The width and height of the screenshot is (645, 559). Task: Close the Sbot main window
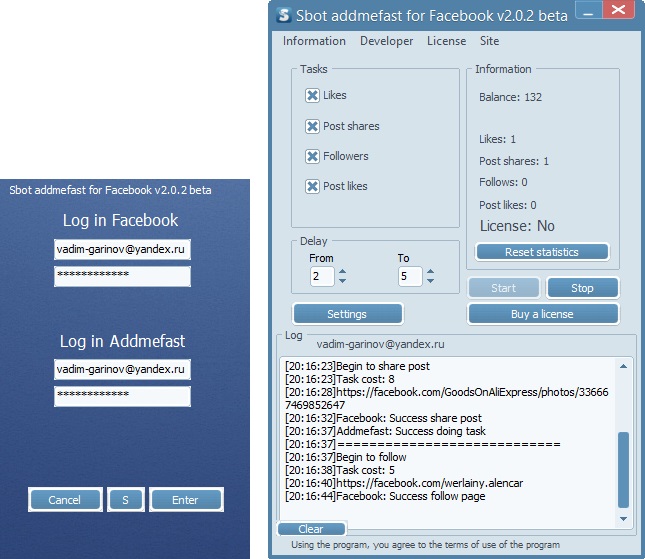pyautogui.click(x=618, y=10)
